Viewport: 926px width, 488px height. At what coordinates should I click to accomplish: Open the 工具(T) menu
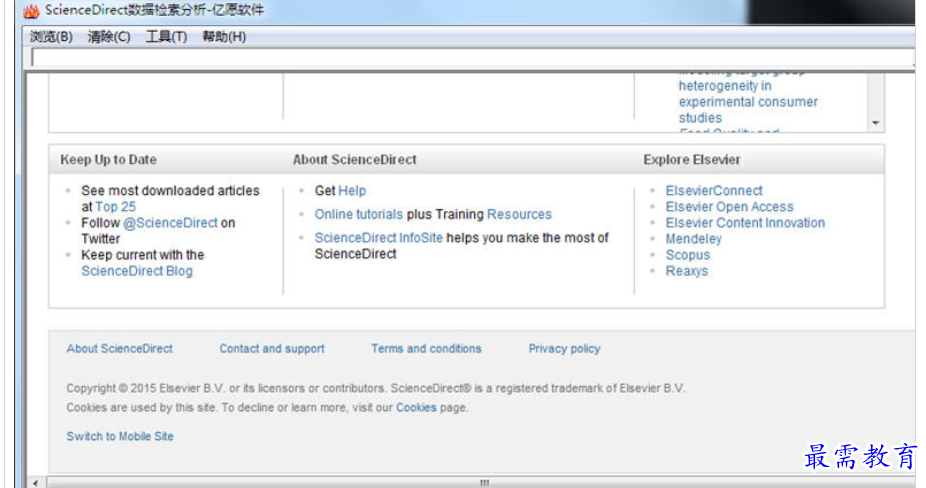[x=166, y=37]
